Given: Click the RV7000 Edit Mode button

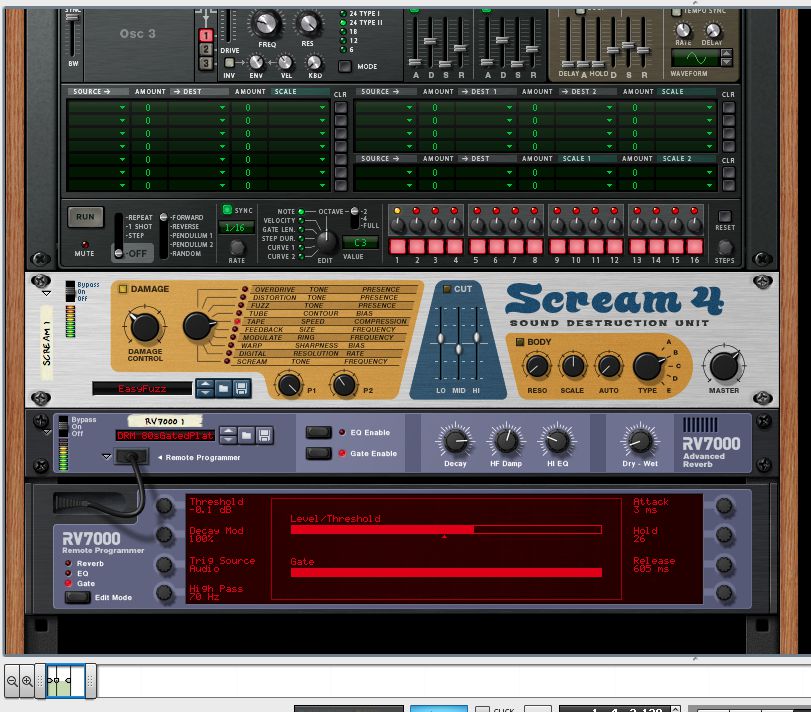Looking at the screenshot, I should point(77,597).
